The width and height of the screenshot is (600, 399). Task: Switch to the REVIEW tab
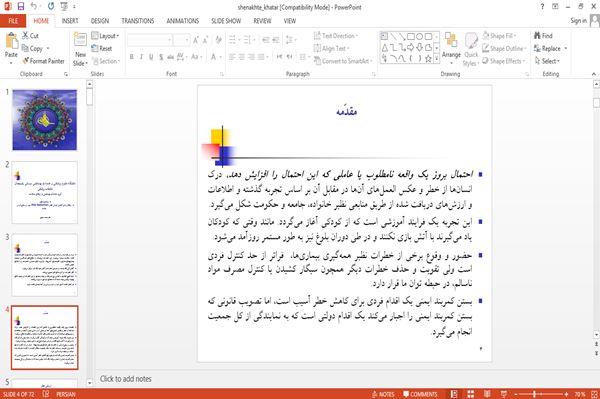point(262,21)
